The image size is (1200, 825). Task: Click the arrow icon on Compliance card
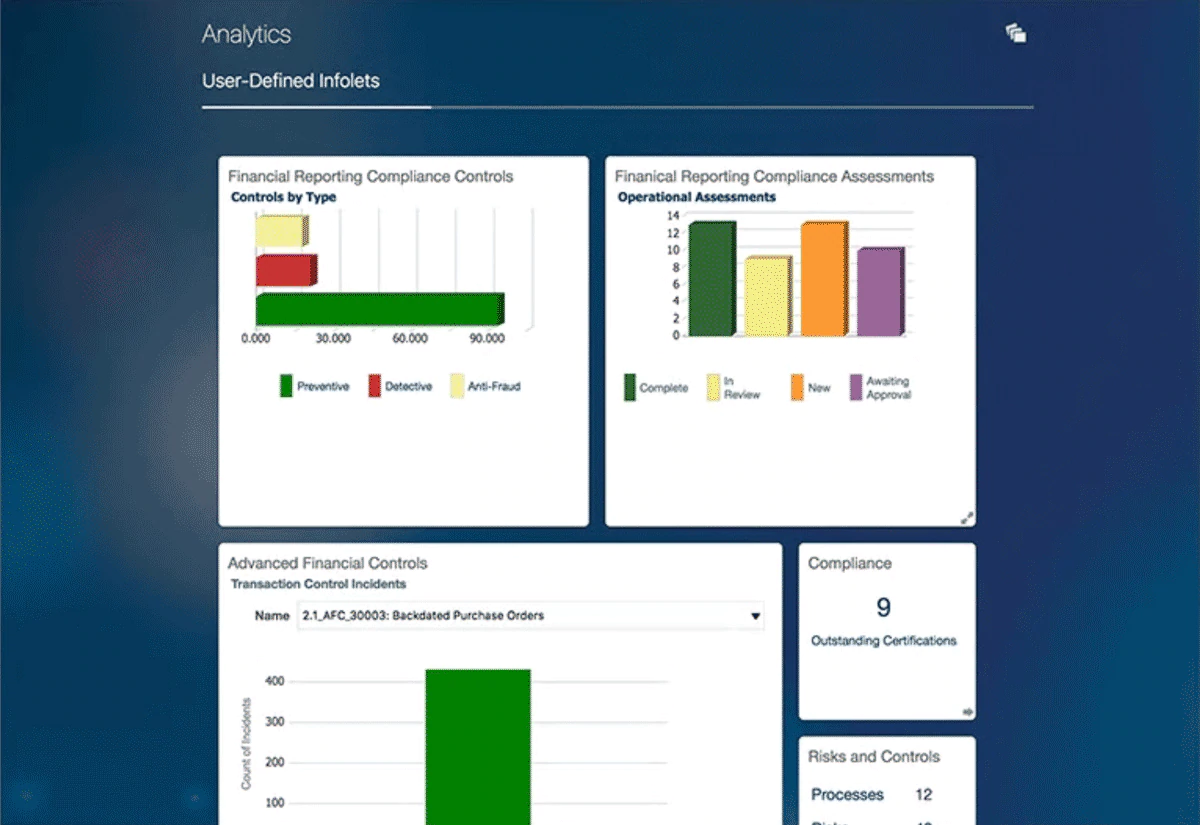[x=967, y=711]
